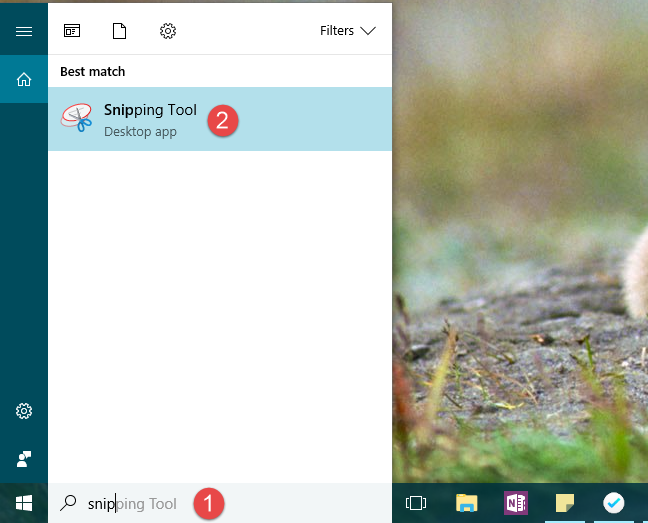Launch File Explorer from the taskbar
The height and width of the screenshot is (523, 648).
coord(466,503)
